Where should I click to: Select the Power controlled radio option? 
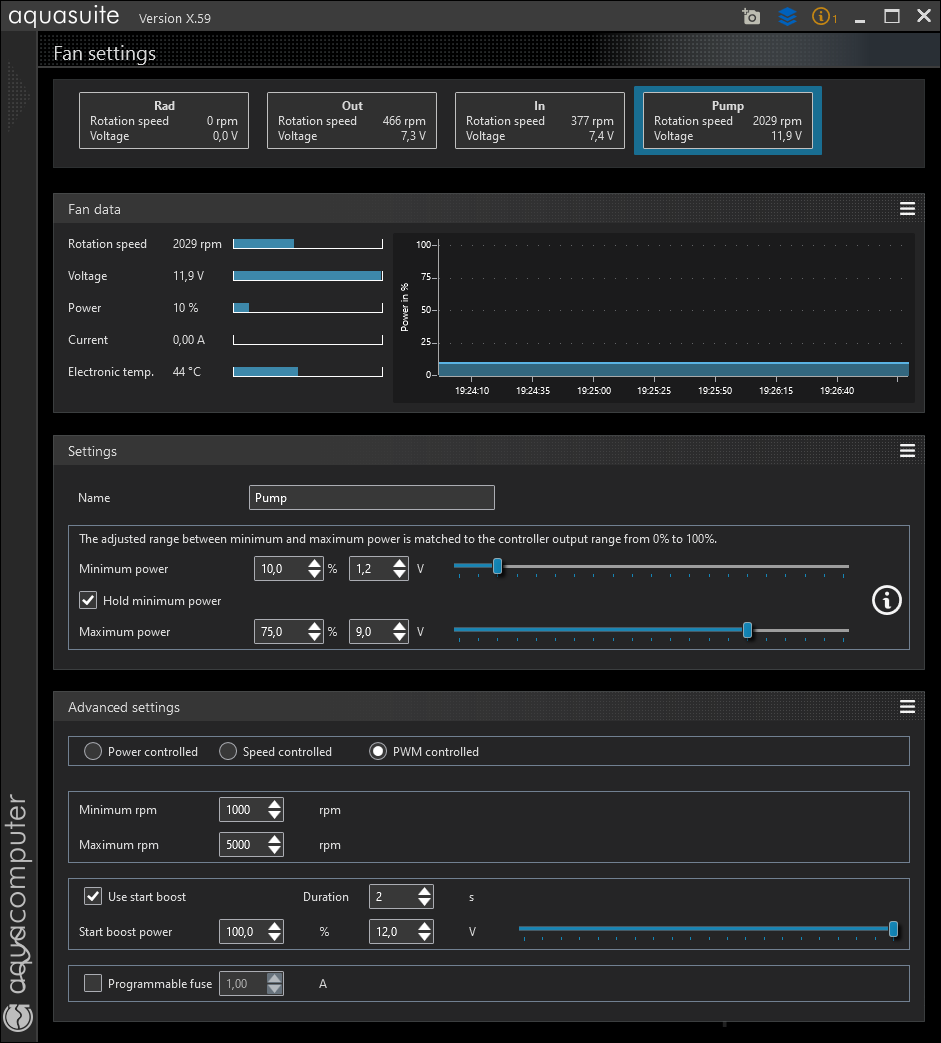pos(93,751)
